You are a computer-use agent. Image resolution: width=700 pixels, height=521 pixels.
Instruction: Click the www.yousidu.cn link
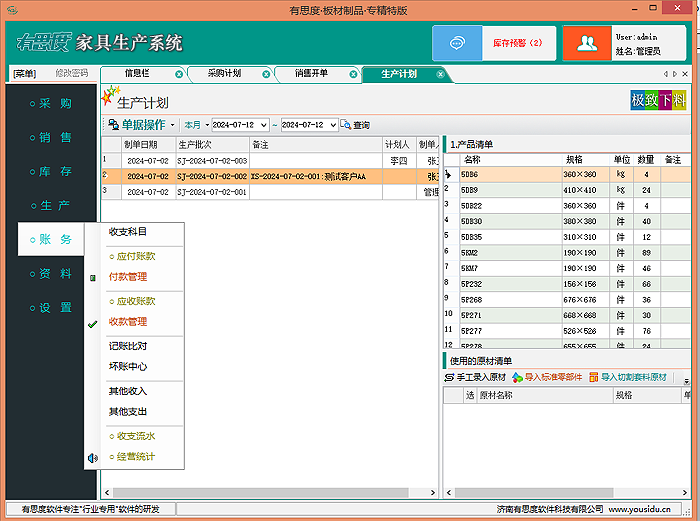(x=639, y=509)
